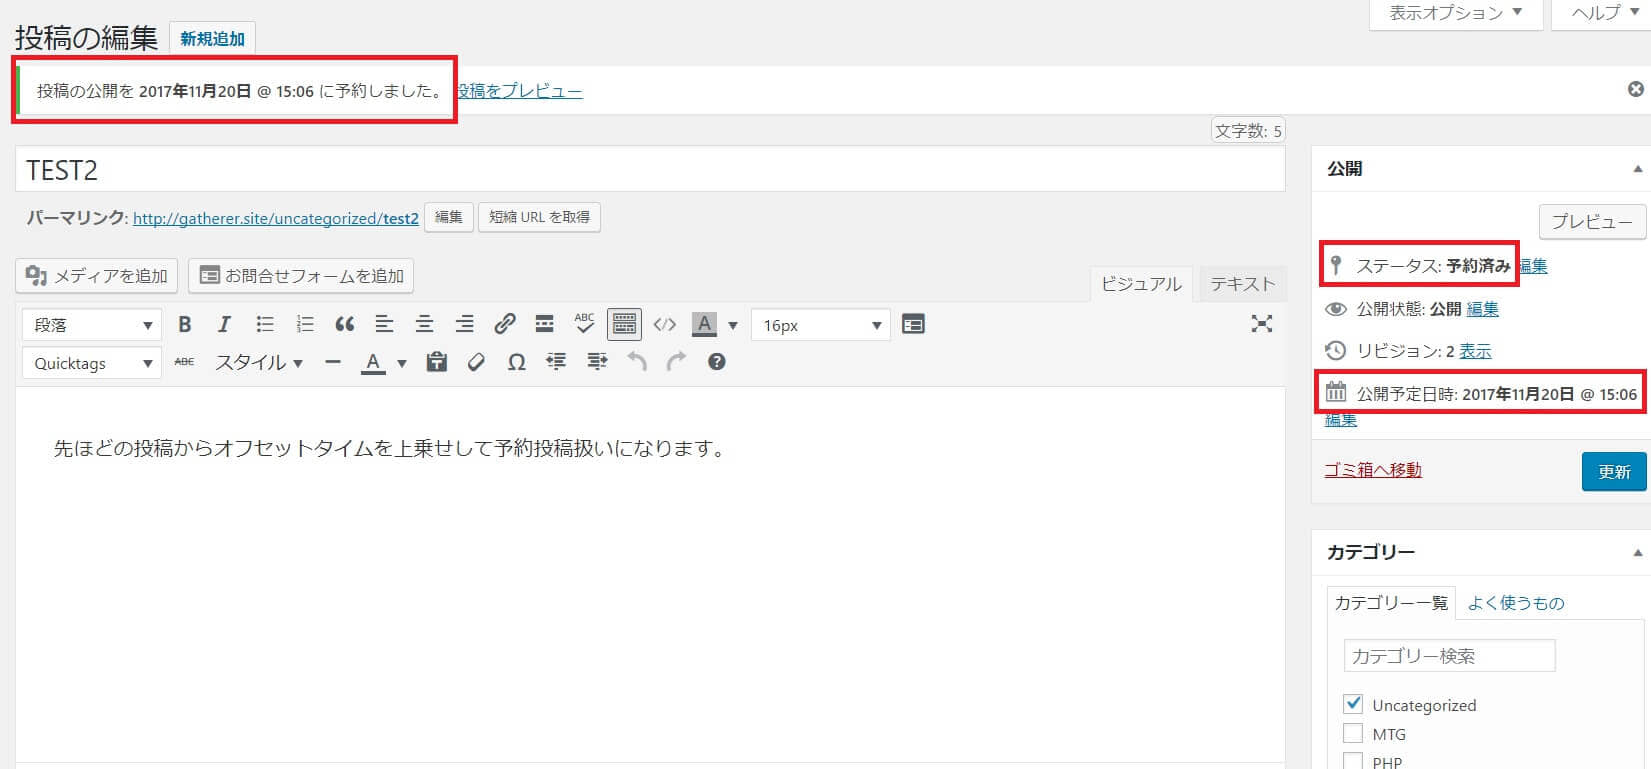Check the PHP category

1353,761
